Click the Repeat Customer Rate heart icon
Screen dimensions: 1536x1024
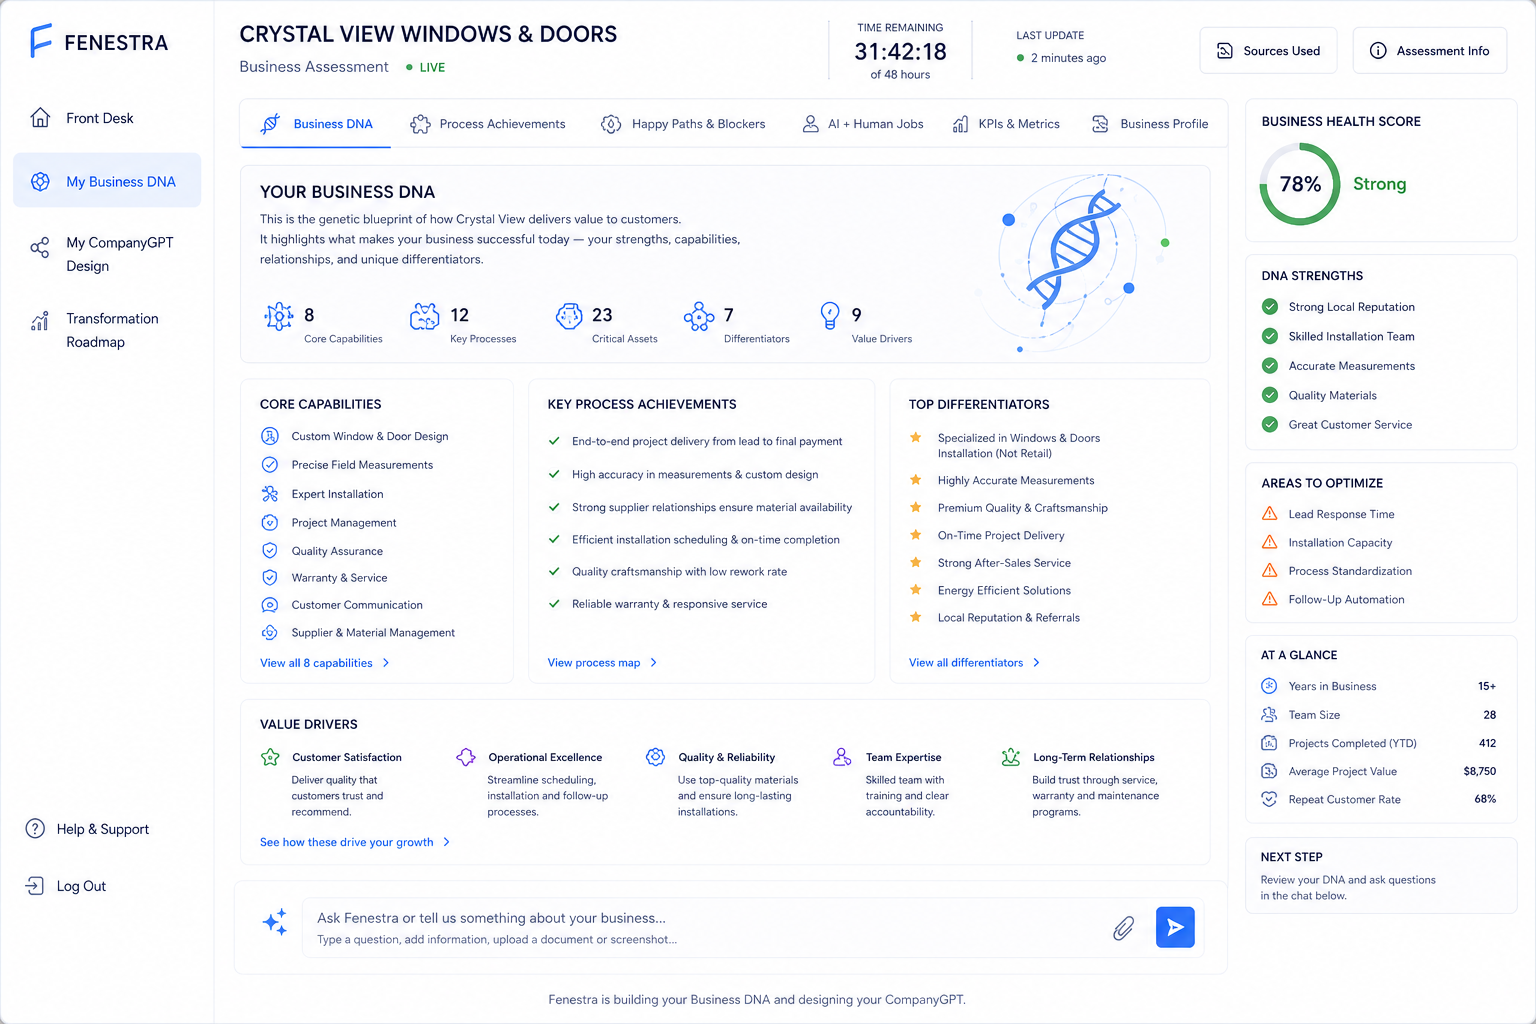[x=1269, y=799]
